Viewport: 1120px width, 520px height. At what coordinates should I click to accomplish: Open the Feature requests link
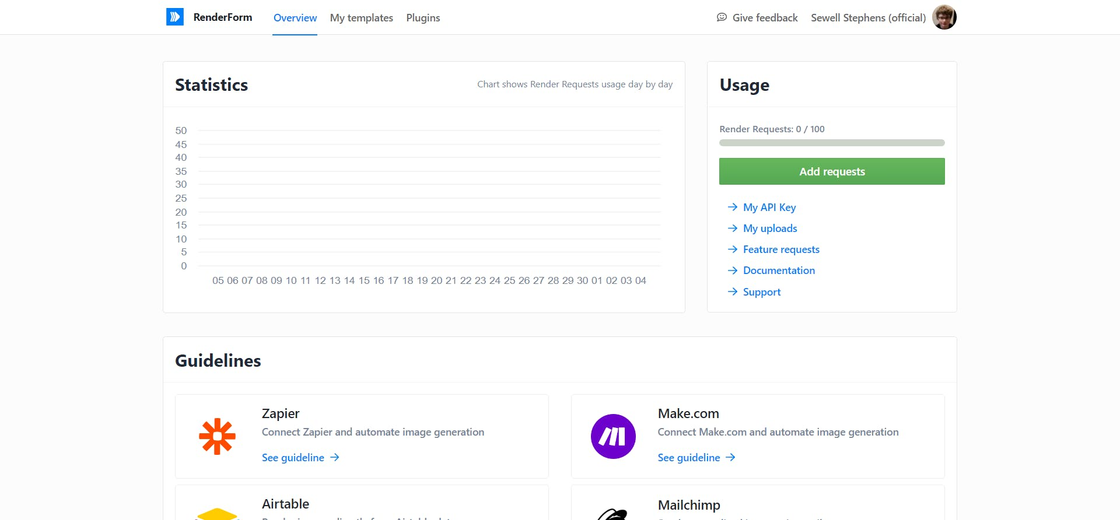pos(781,250)
